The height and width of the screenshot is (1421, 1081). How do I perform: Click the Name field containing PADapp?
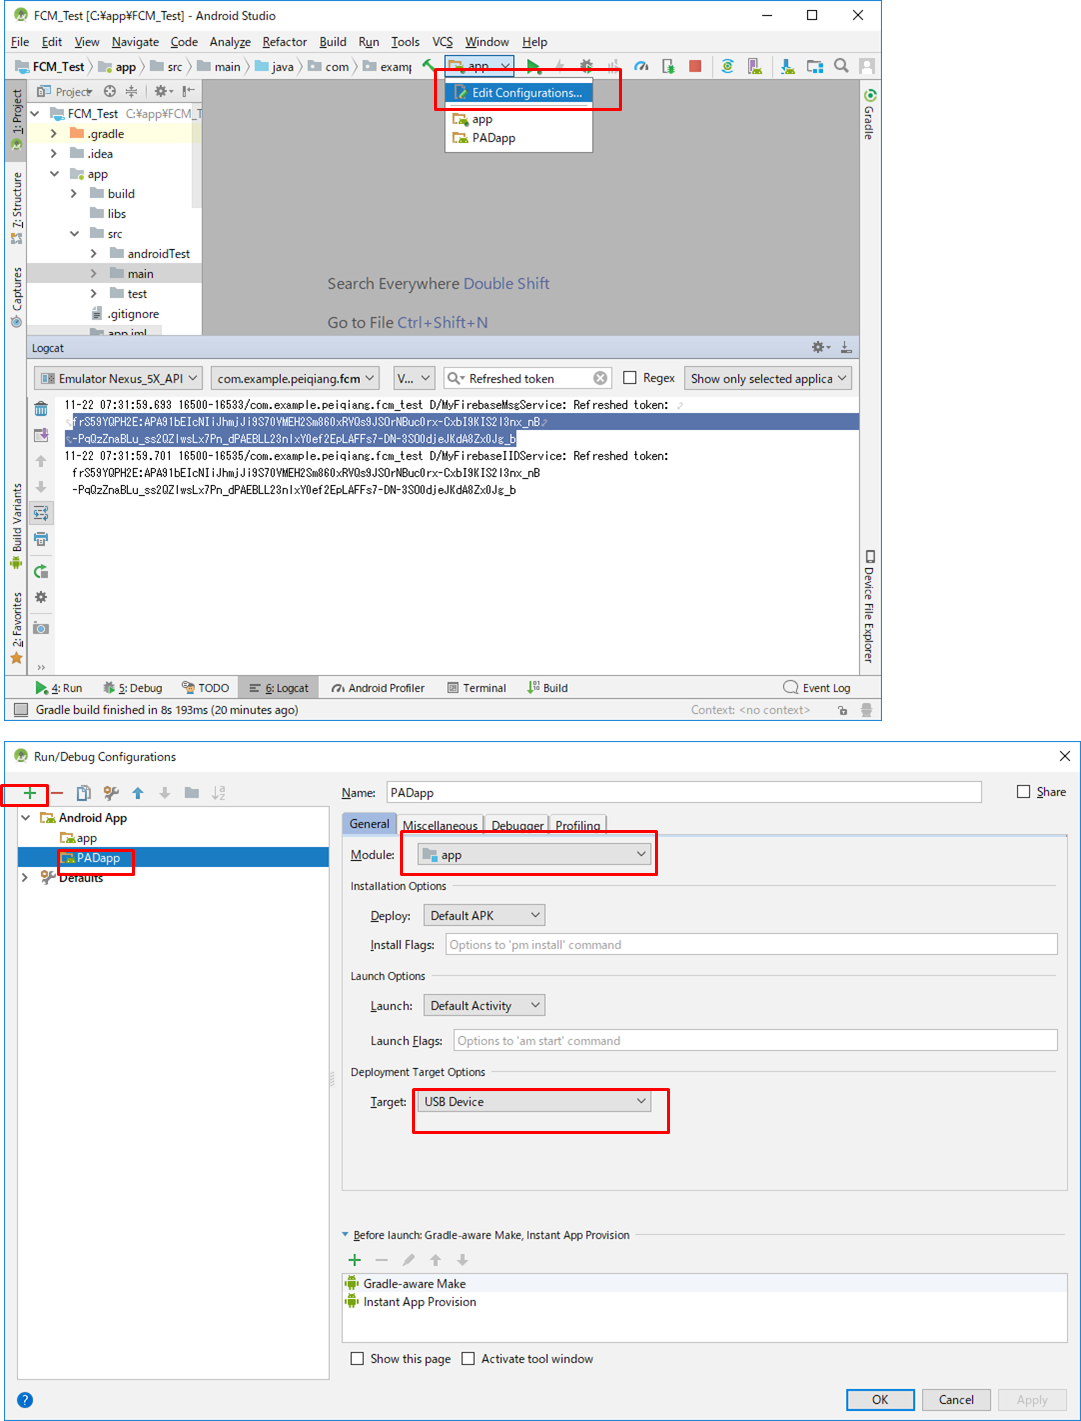(x=684, y=792)
